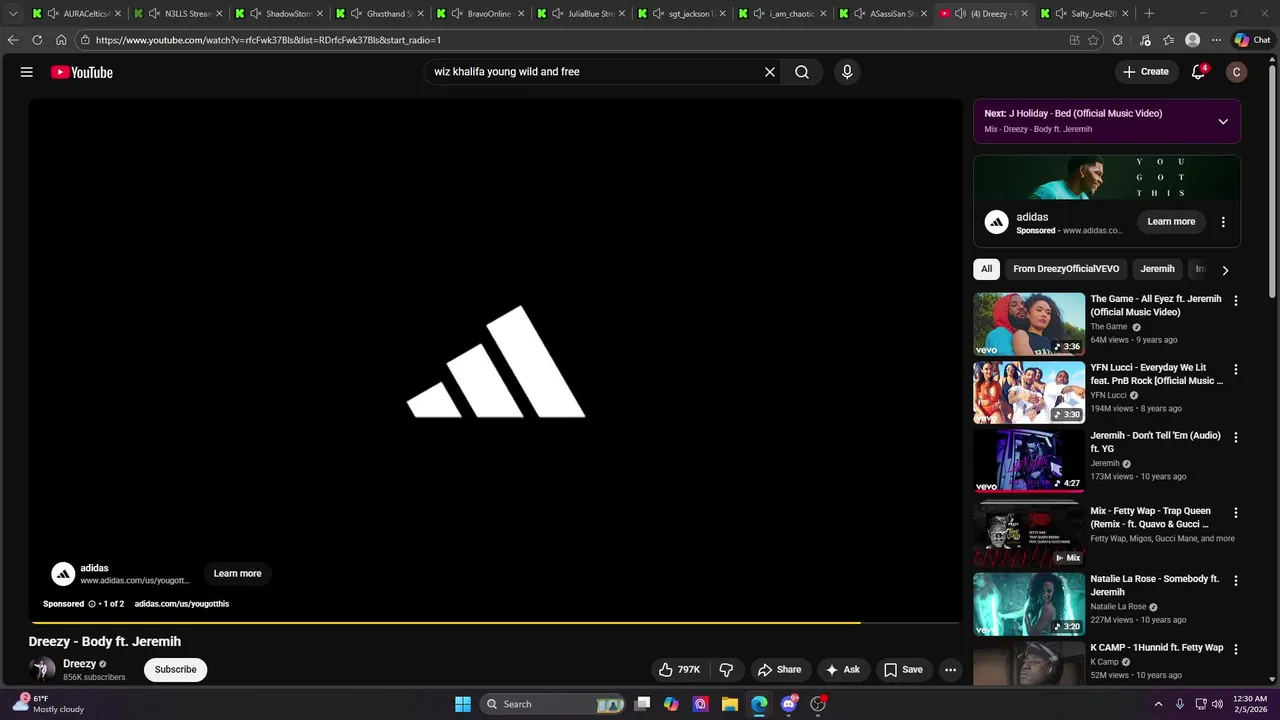1280x720 pixels.
Task: Open the Dreezy channel name link
Action: 79,664
